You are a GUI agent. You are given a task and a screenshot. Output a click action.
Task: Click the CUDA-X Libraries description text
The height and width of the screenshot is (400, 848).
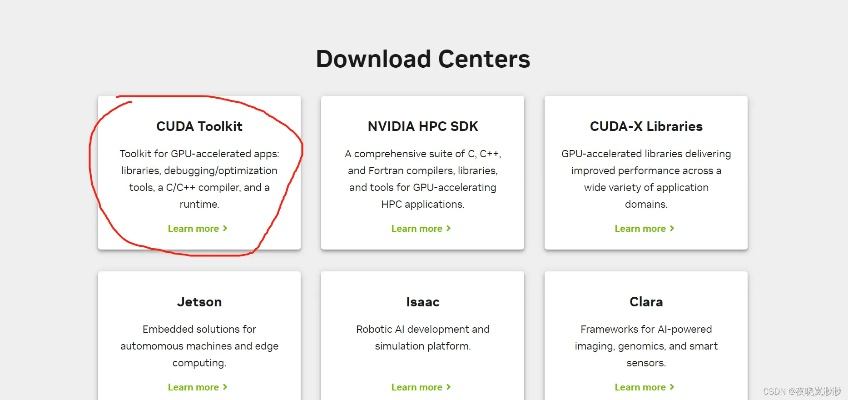coord(646,179)
